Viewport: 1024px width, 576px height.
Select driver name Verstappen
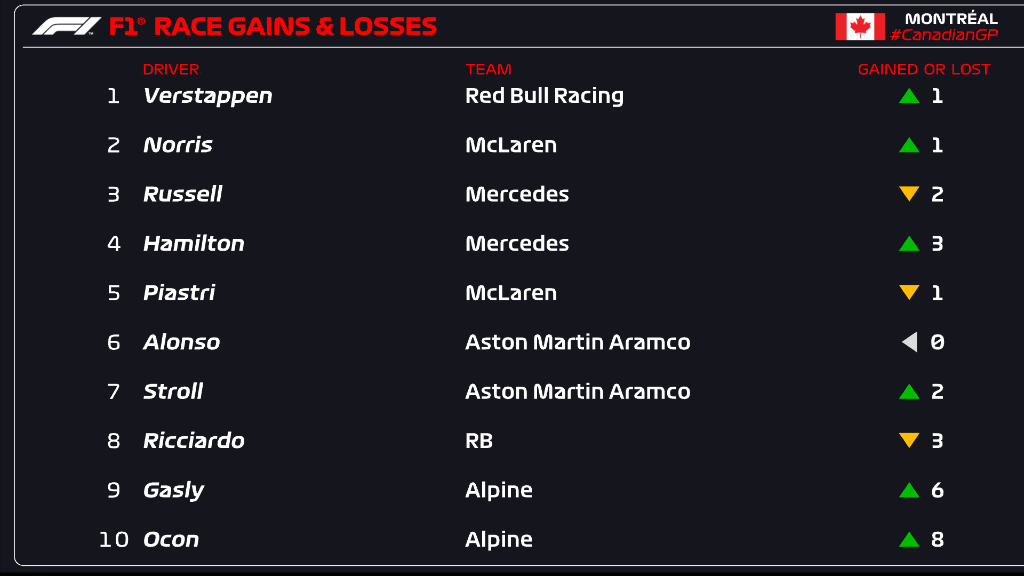207,96
